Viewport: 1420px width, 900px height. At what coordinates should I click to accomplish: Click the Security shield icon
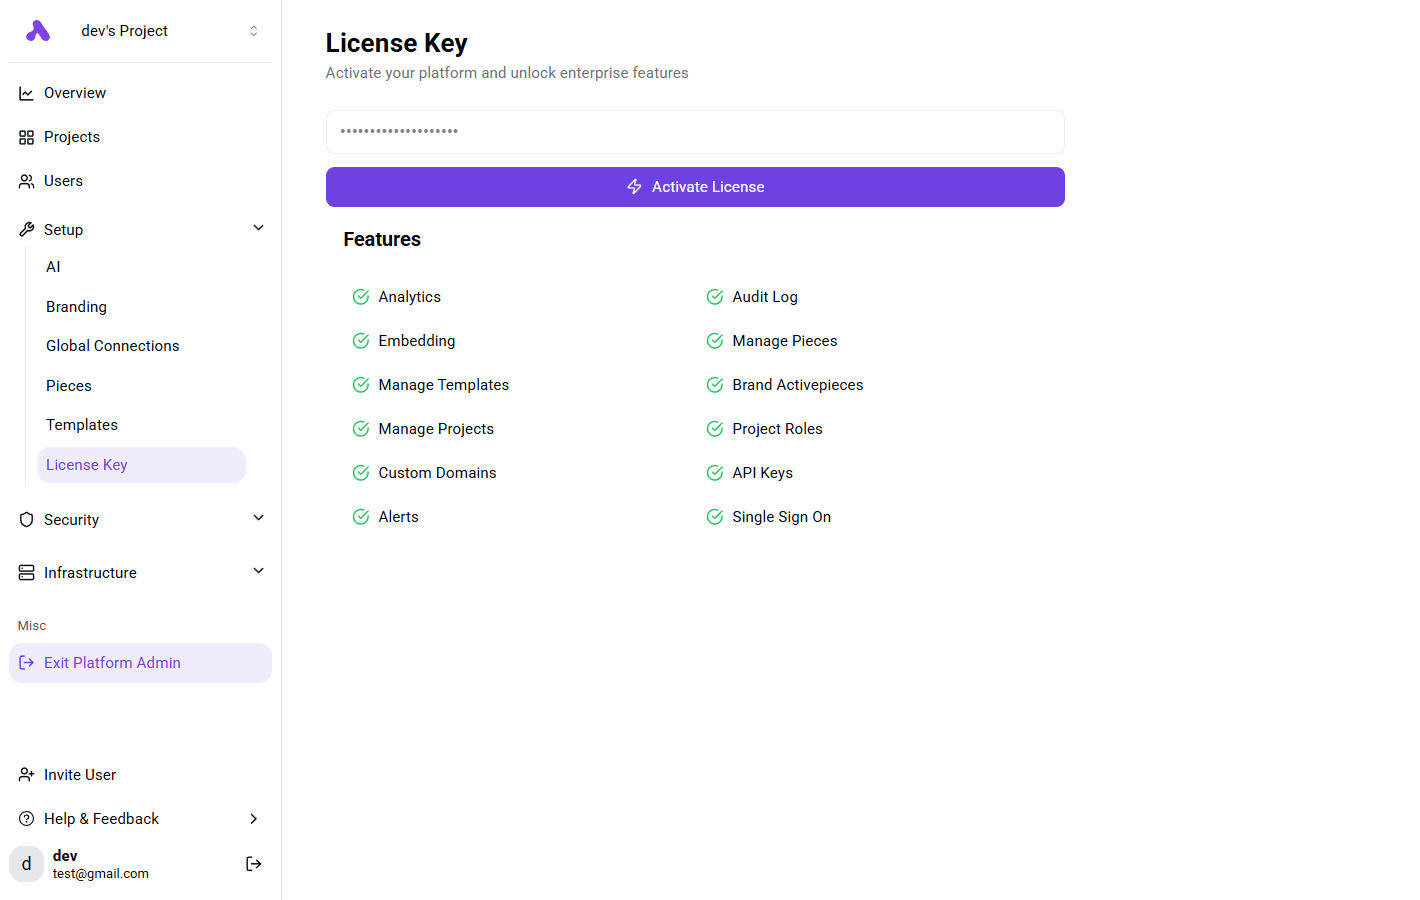(26, 519)
